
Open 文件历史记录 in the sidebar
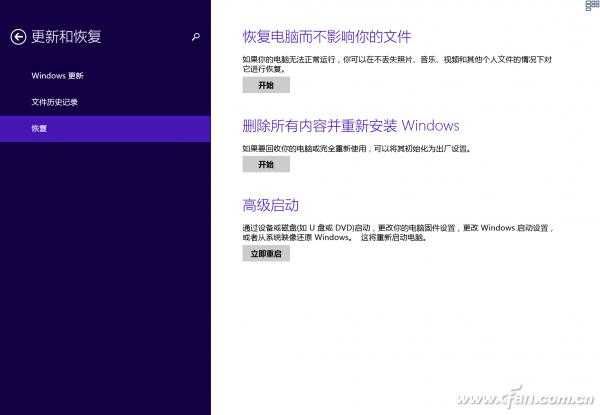coord(54,102)
